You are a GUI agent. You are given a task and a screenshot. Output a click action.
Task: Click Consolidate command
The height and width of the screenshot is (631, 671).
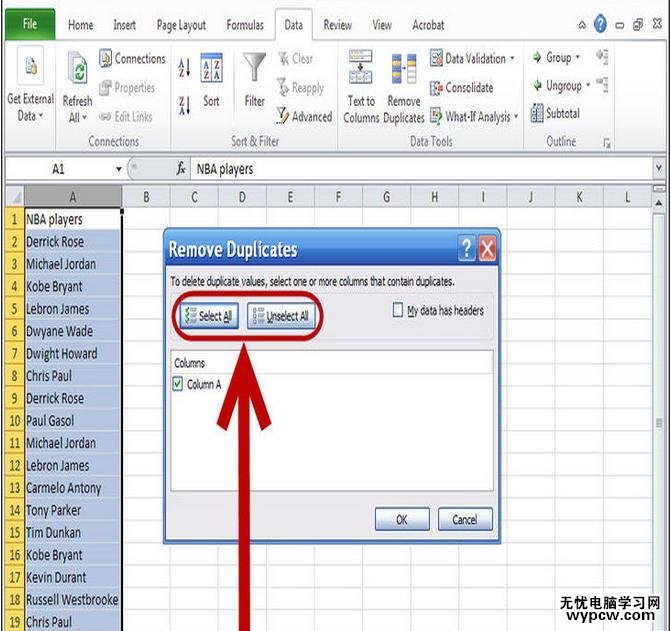462,88
